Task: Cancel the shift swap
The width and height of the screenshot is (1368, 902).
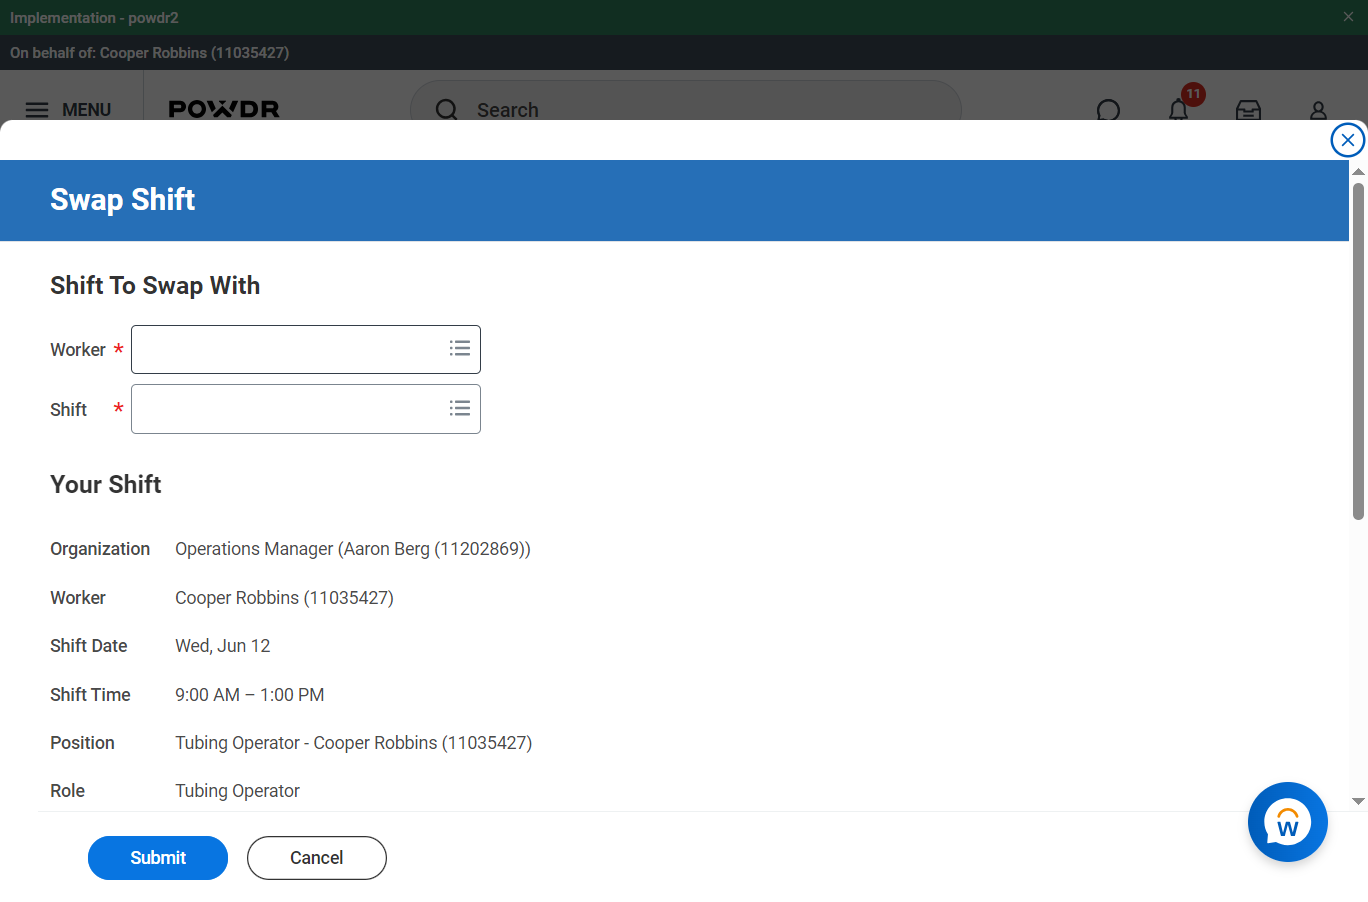Action: 317,858
